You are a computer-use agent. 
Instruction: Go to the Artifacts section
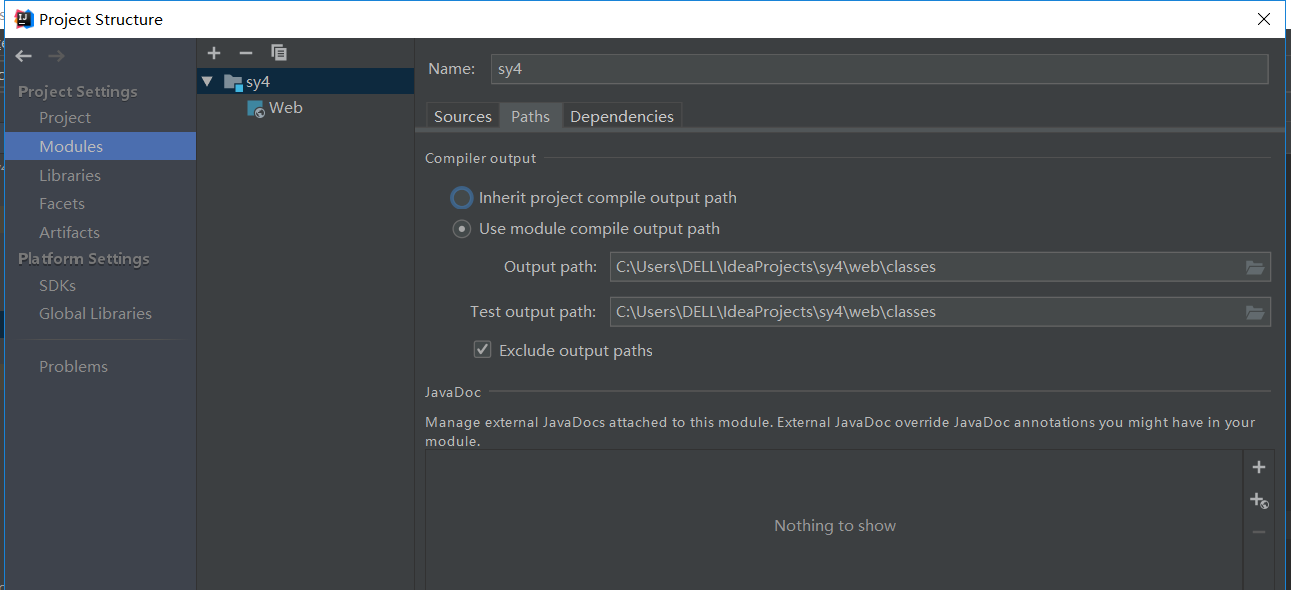69,232
